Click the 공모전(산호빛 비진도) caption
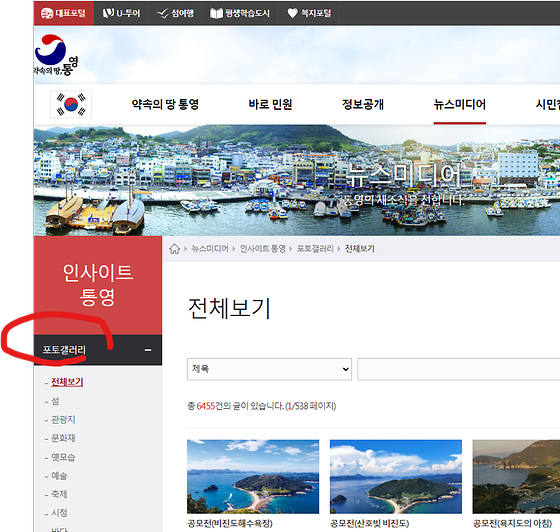Image resolution: width=560 pixels, height=532 pixels. tap(370, 524)
